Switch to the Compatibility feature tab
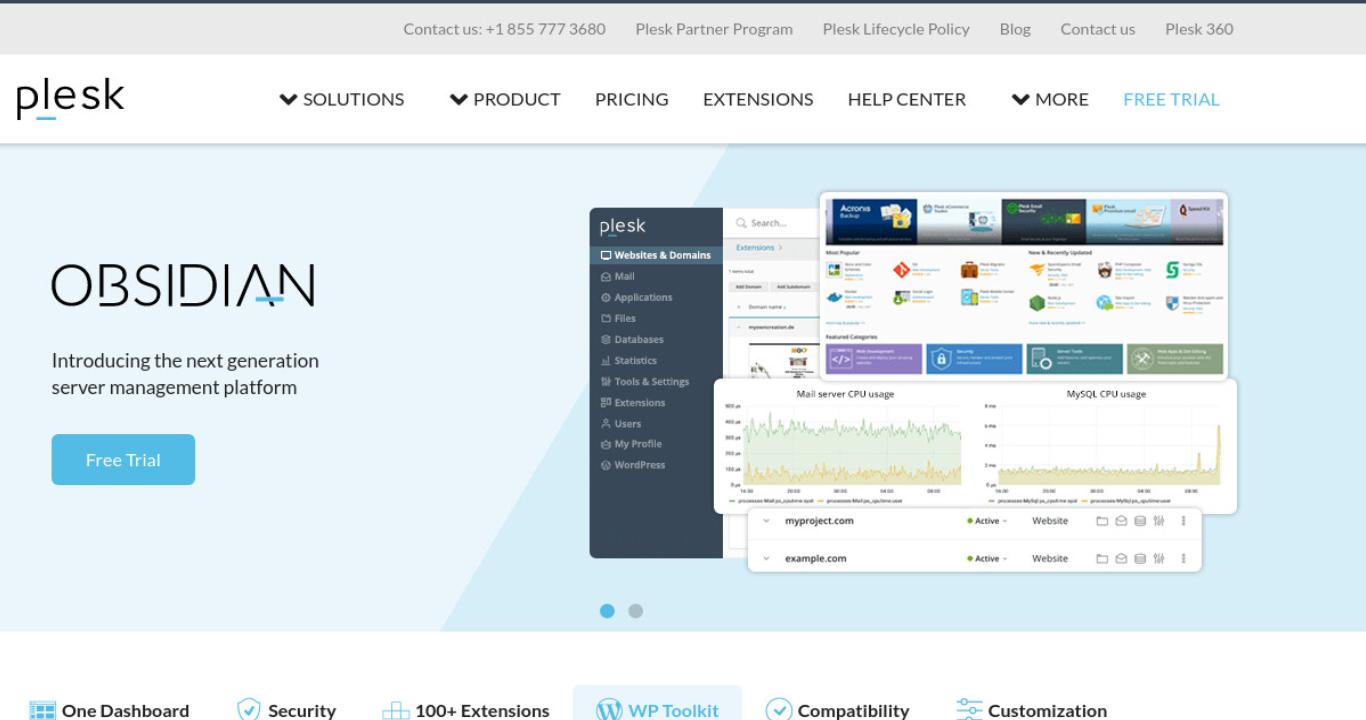This screenshot has width=1366, height=720. [x=837, y=710]
